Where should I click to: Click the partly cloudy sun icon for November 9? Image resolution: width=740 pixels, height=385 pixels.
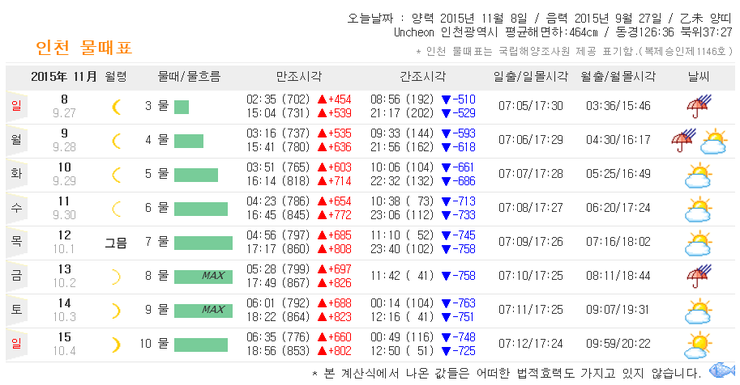coord(714,141)
